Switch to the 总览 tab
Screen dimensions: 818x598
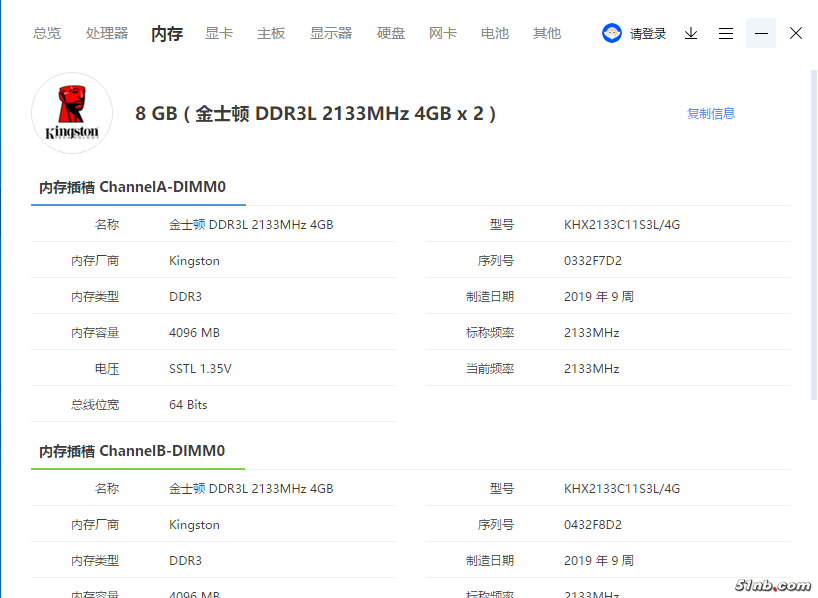click(x=47, y=33)
